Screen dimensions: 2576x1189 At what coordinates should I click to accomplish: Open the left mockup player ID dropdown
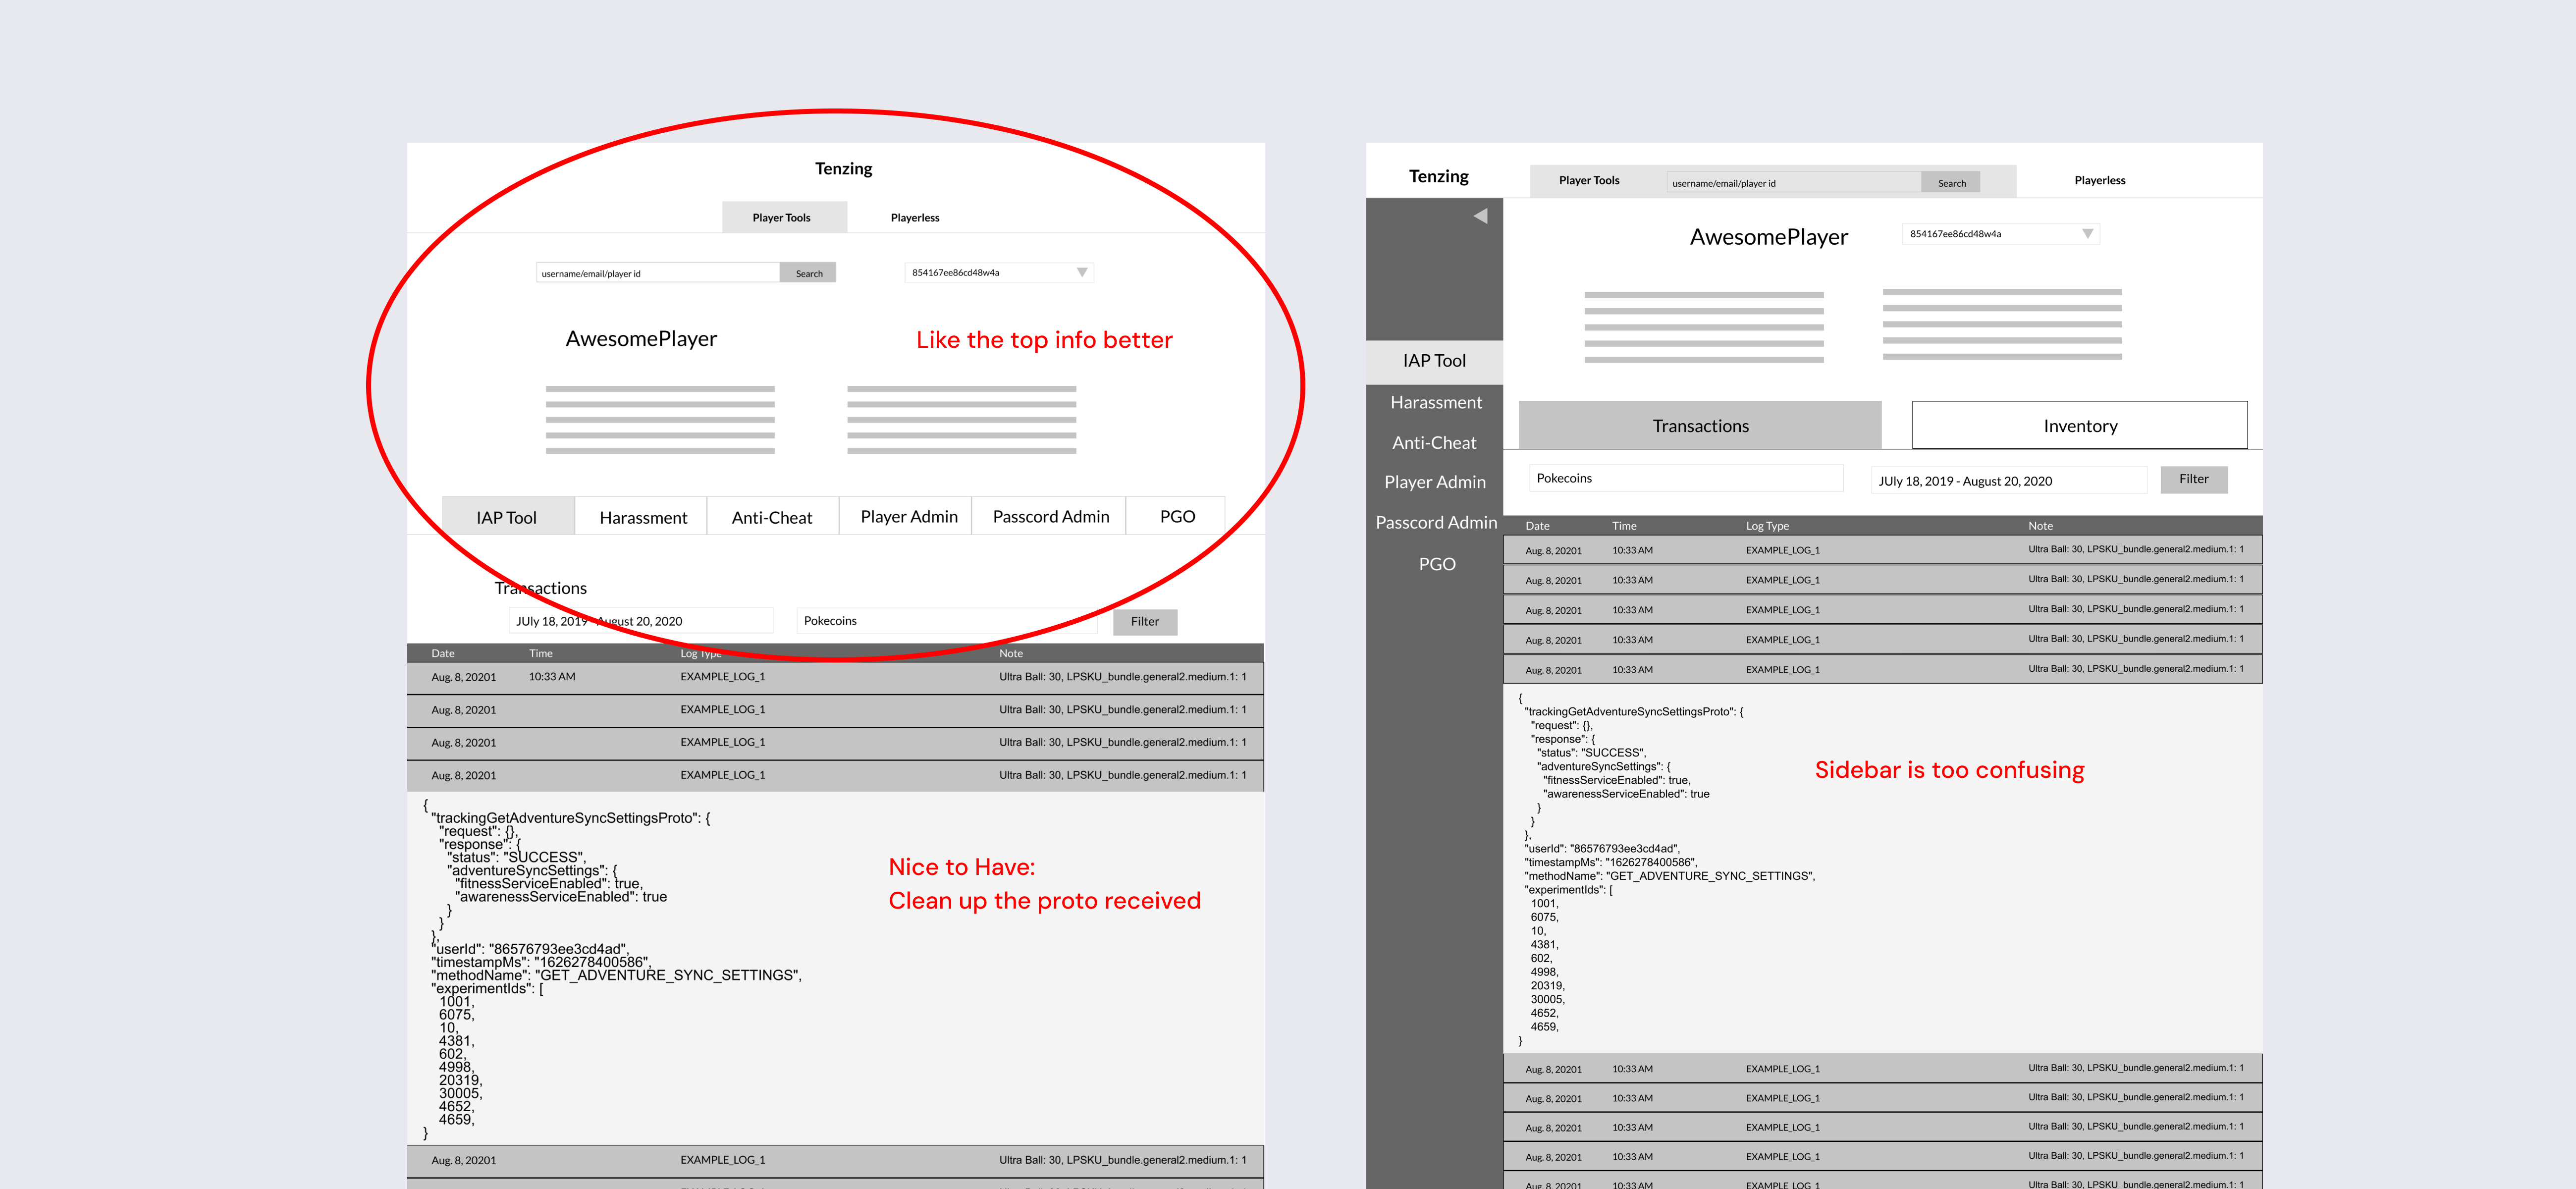[1081, 272]
